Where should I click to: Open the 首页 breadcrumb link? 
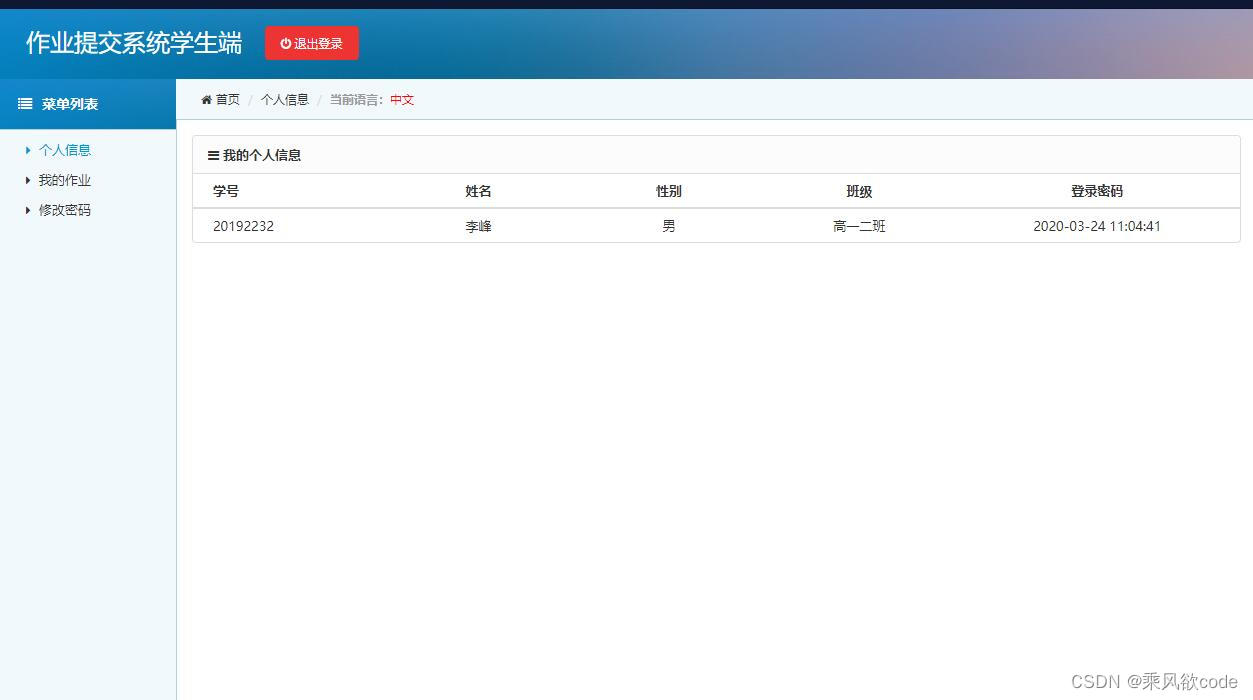(x=228, y=100)
